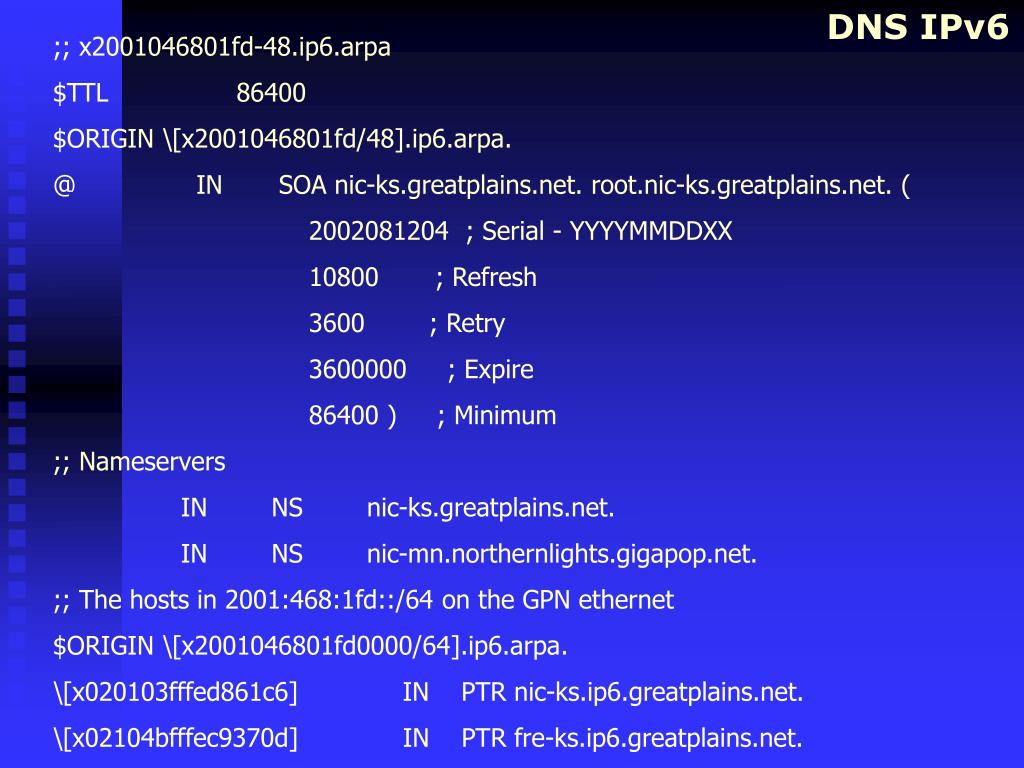Select the ';; The hosts in 2001:468:1fd::/64' comment
This screenshot has width=1024, height=768.
click(x=363, y=600)
